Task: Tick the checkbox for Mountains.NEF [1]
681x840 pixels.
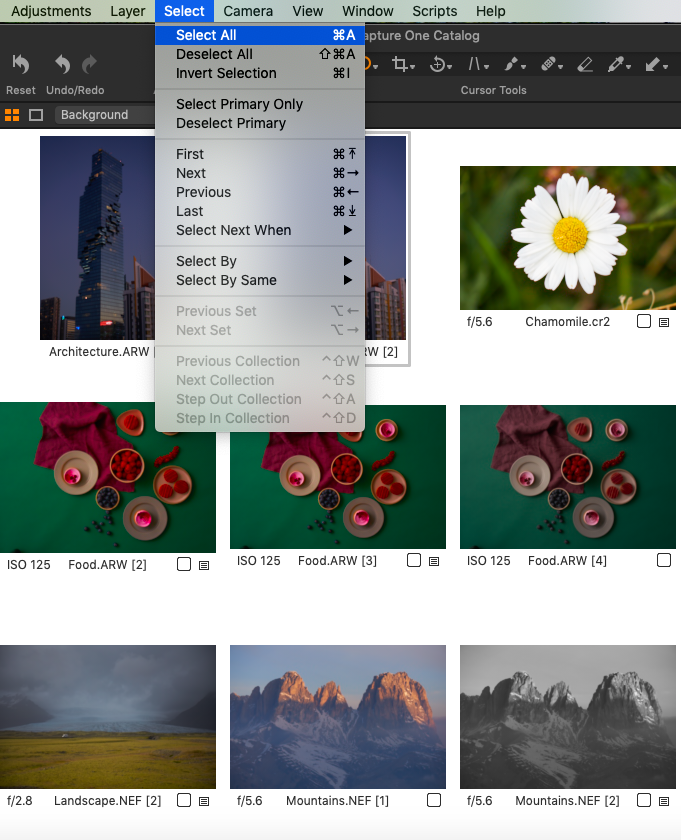Action: pos(434,800)
